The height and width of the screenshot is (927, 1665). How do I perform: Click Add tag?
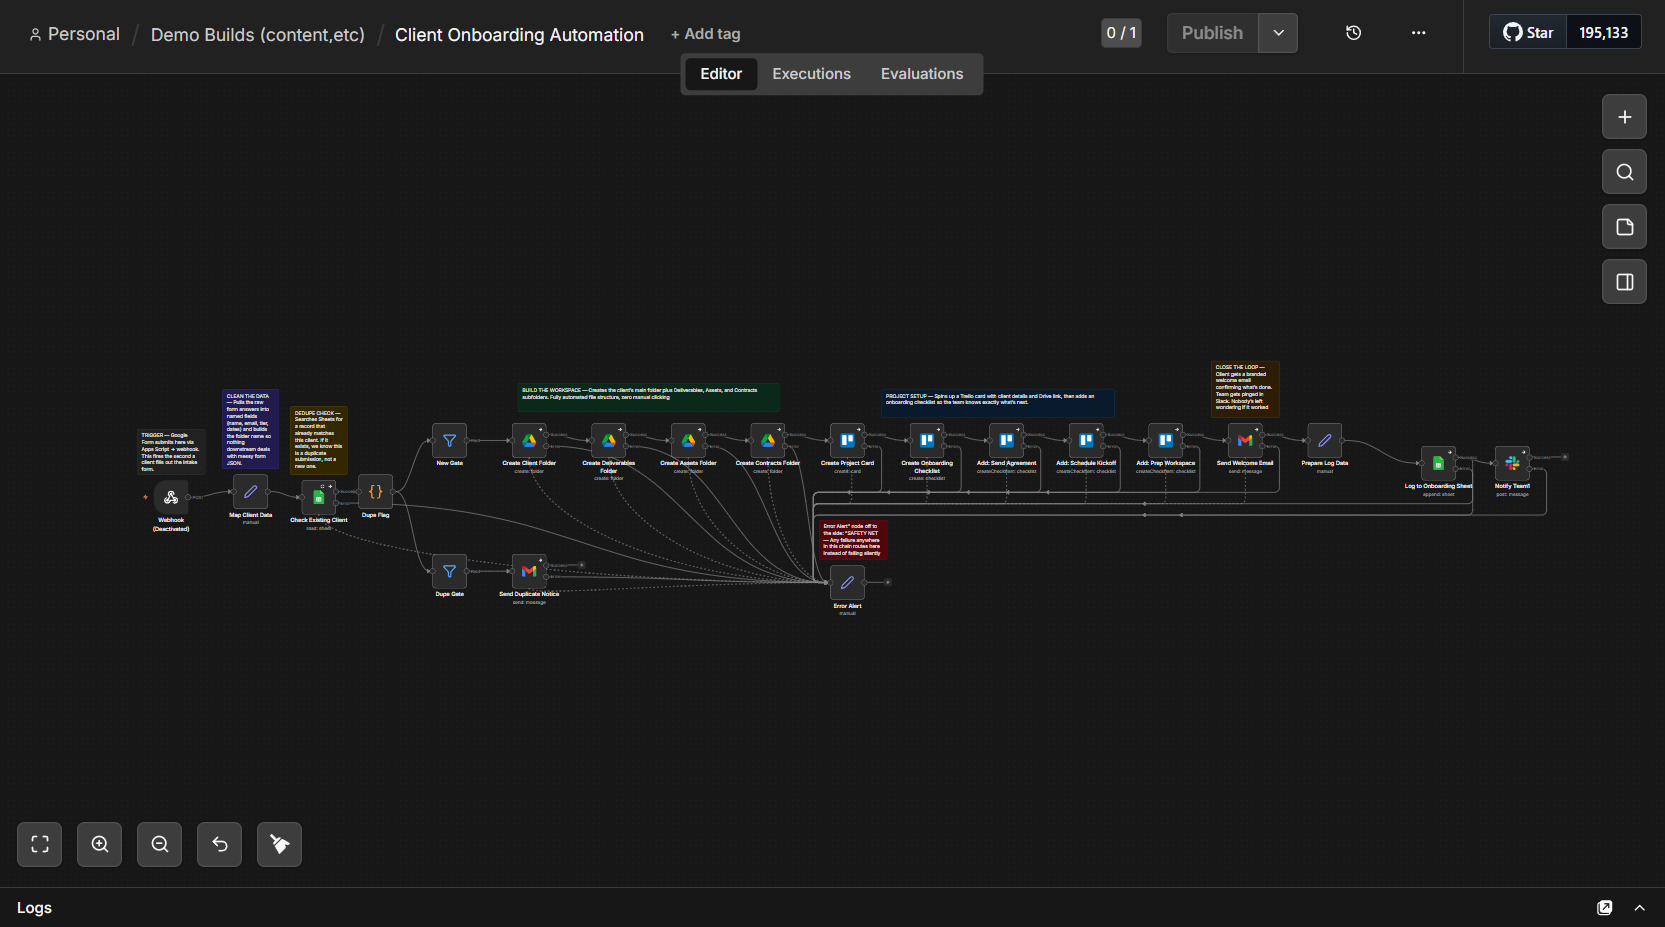(x=706, y=34)
